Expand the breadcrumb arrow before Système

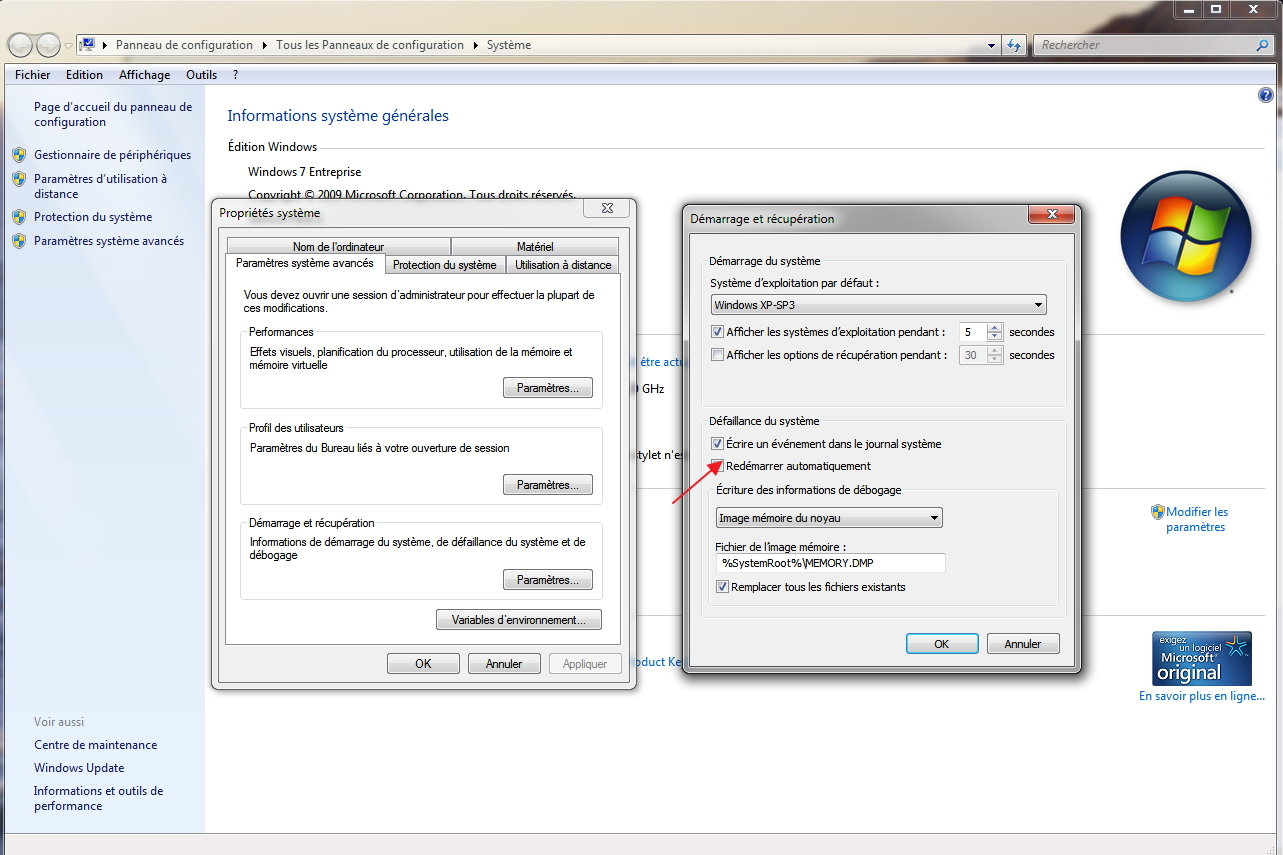click(476, 45)
